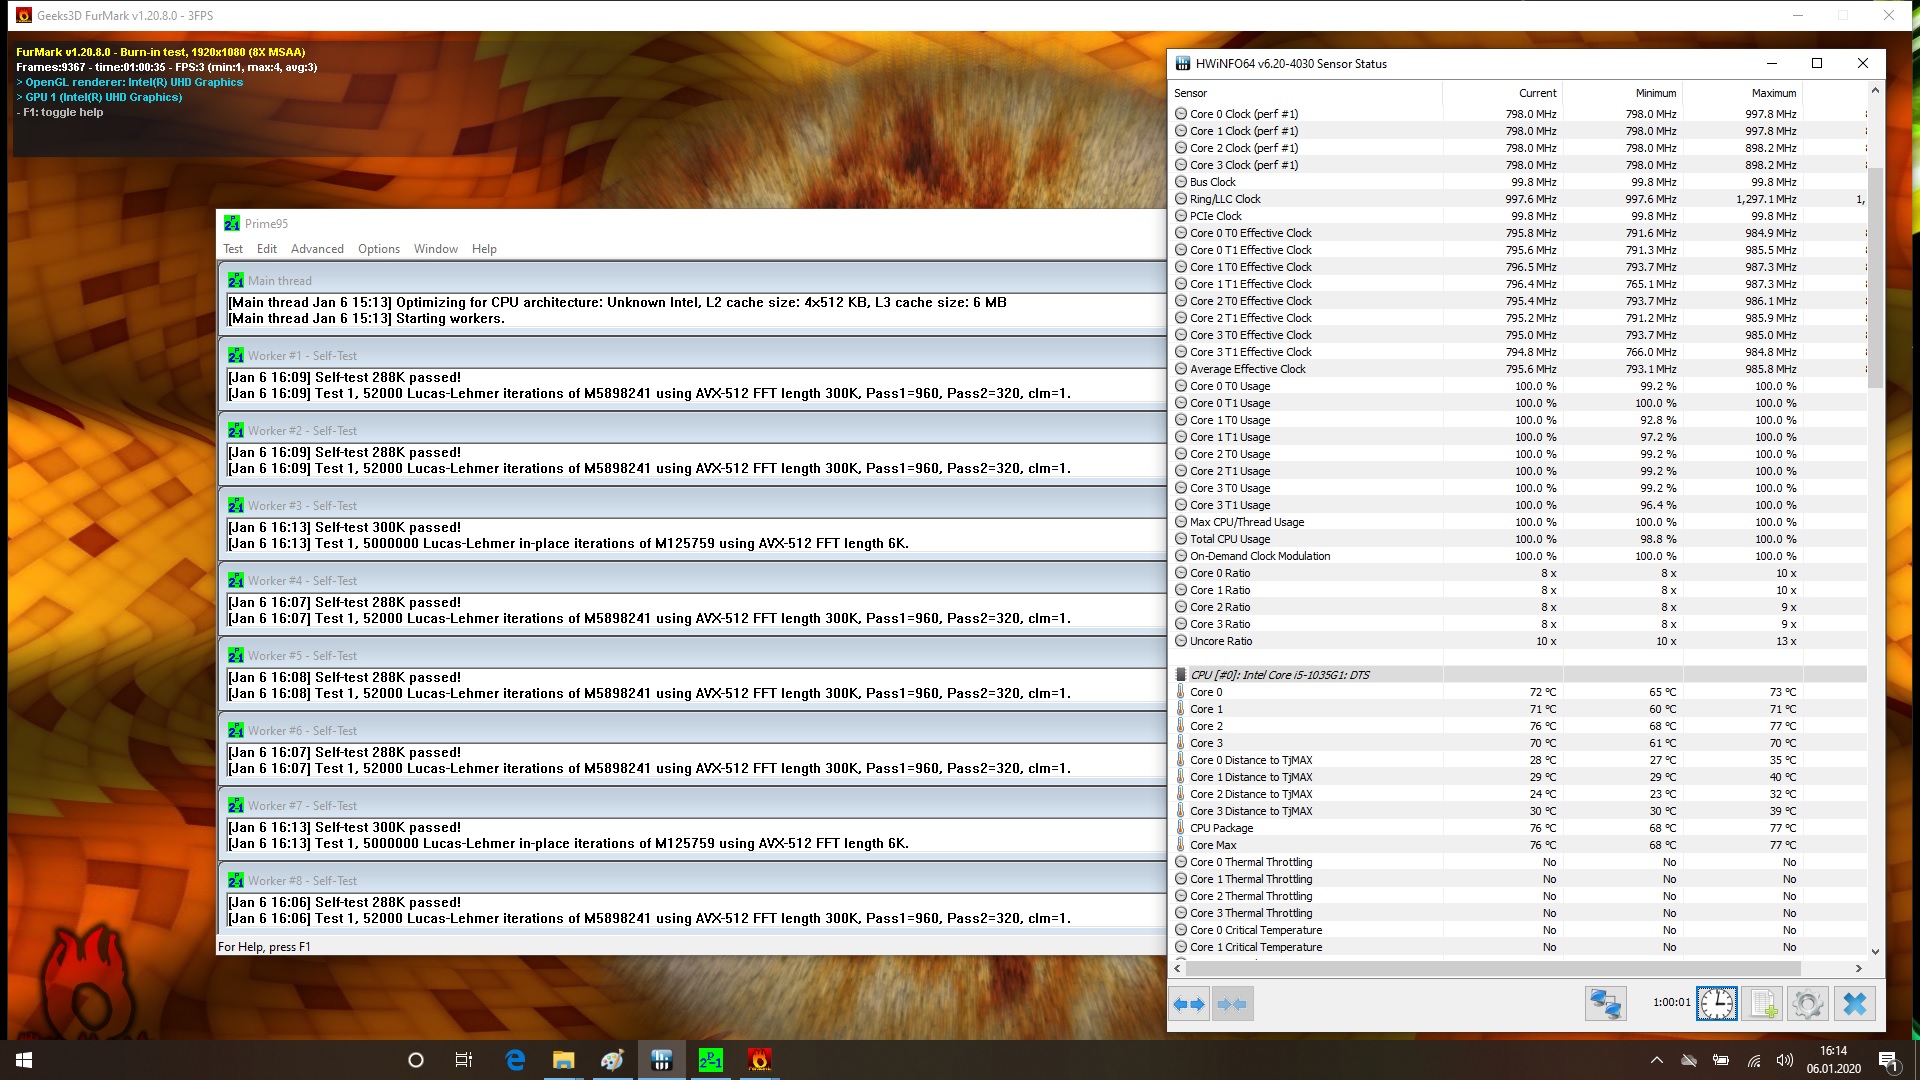
Task: Click the blue X close sensors button
Action: pyautogui.click(x=1854, y=1004)
